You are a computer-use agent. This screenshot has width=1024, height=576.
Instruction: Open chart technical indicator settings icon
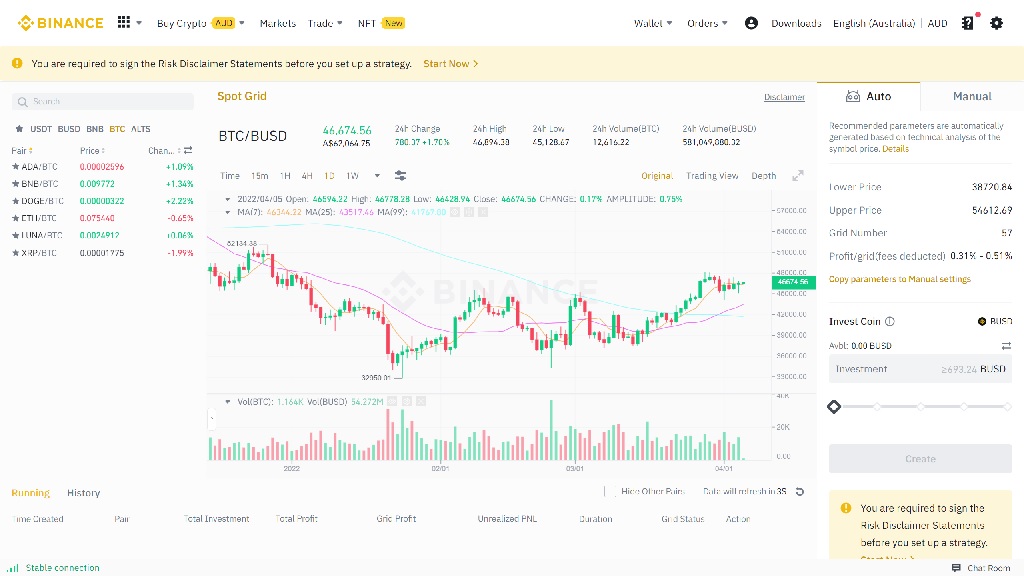pyautogui.click(x=400, y=176)
